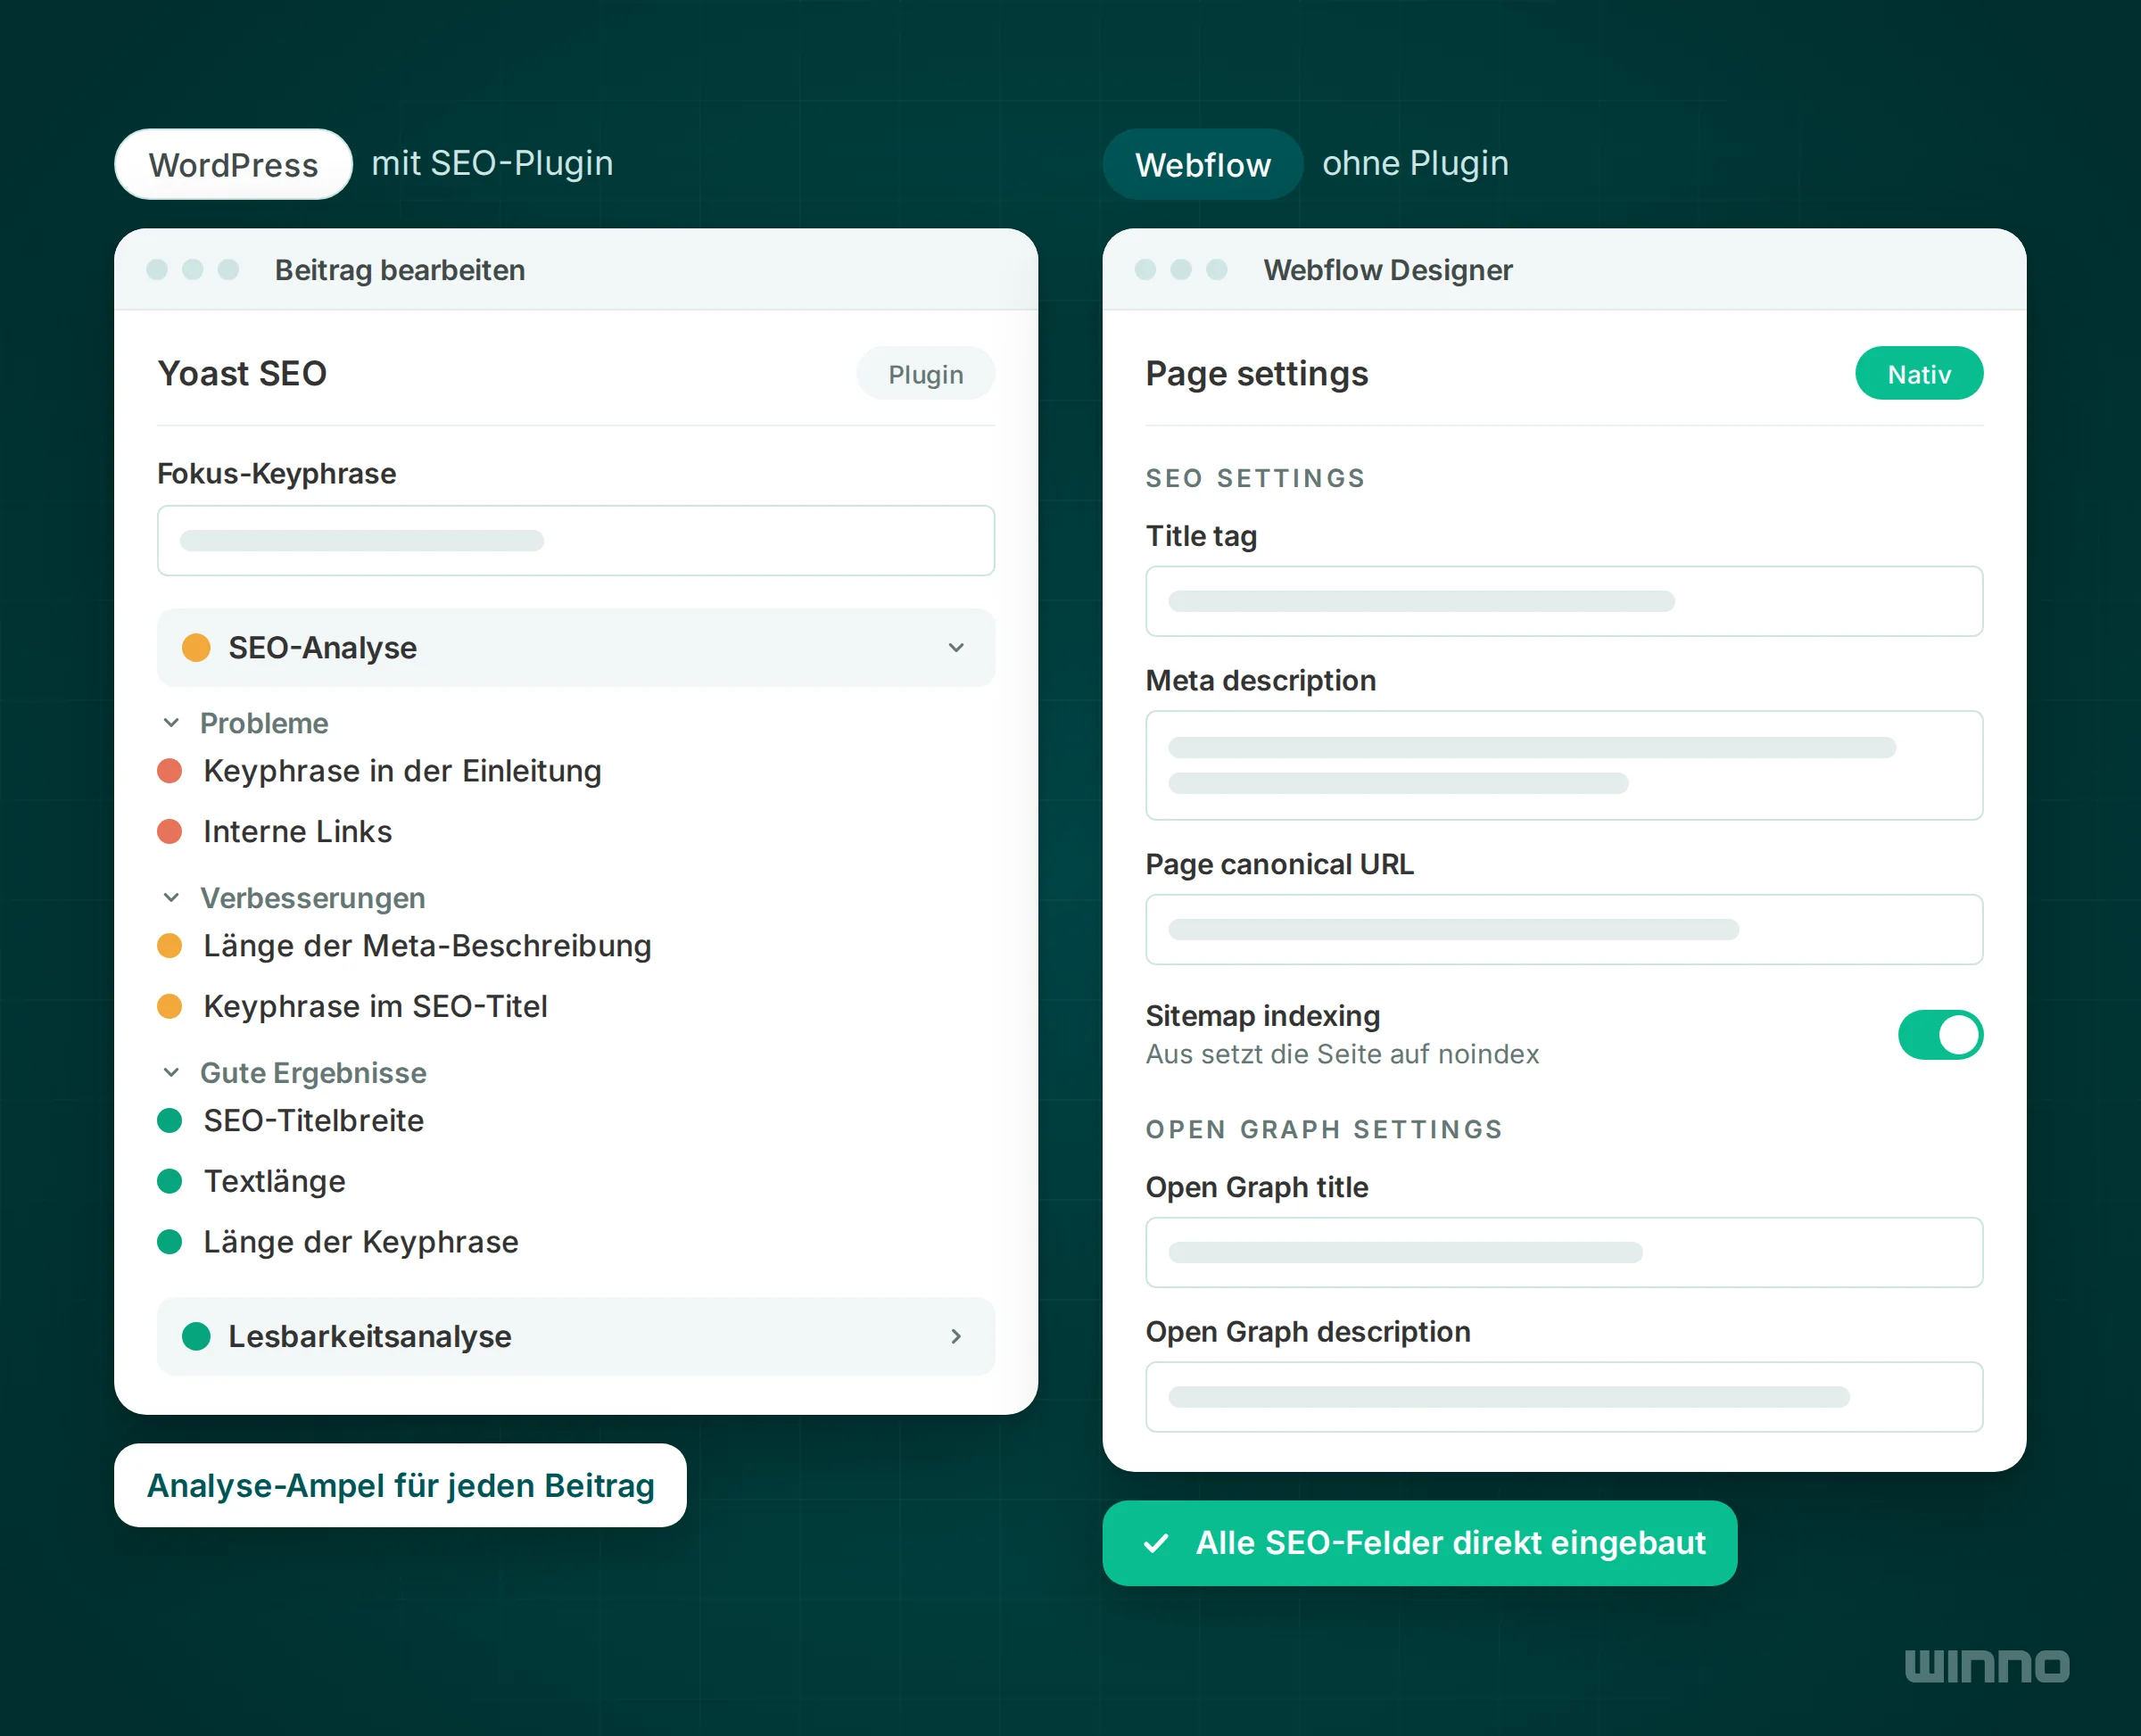2141x1736 pixels.
Task: Click Beitrag bearbeiten window title
Action: tap(400, 270)
